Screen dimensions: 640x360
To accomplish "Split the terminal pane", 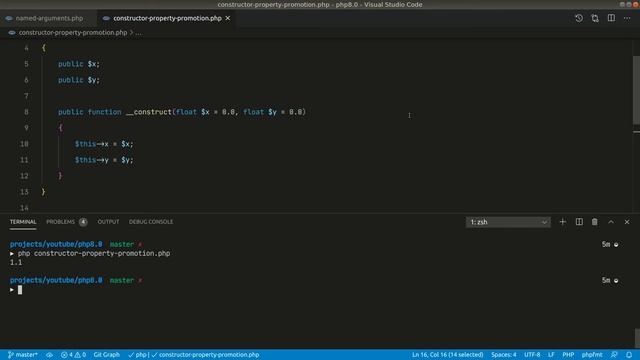I will (579, 222).
